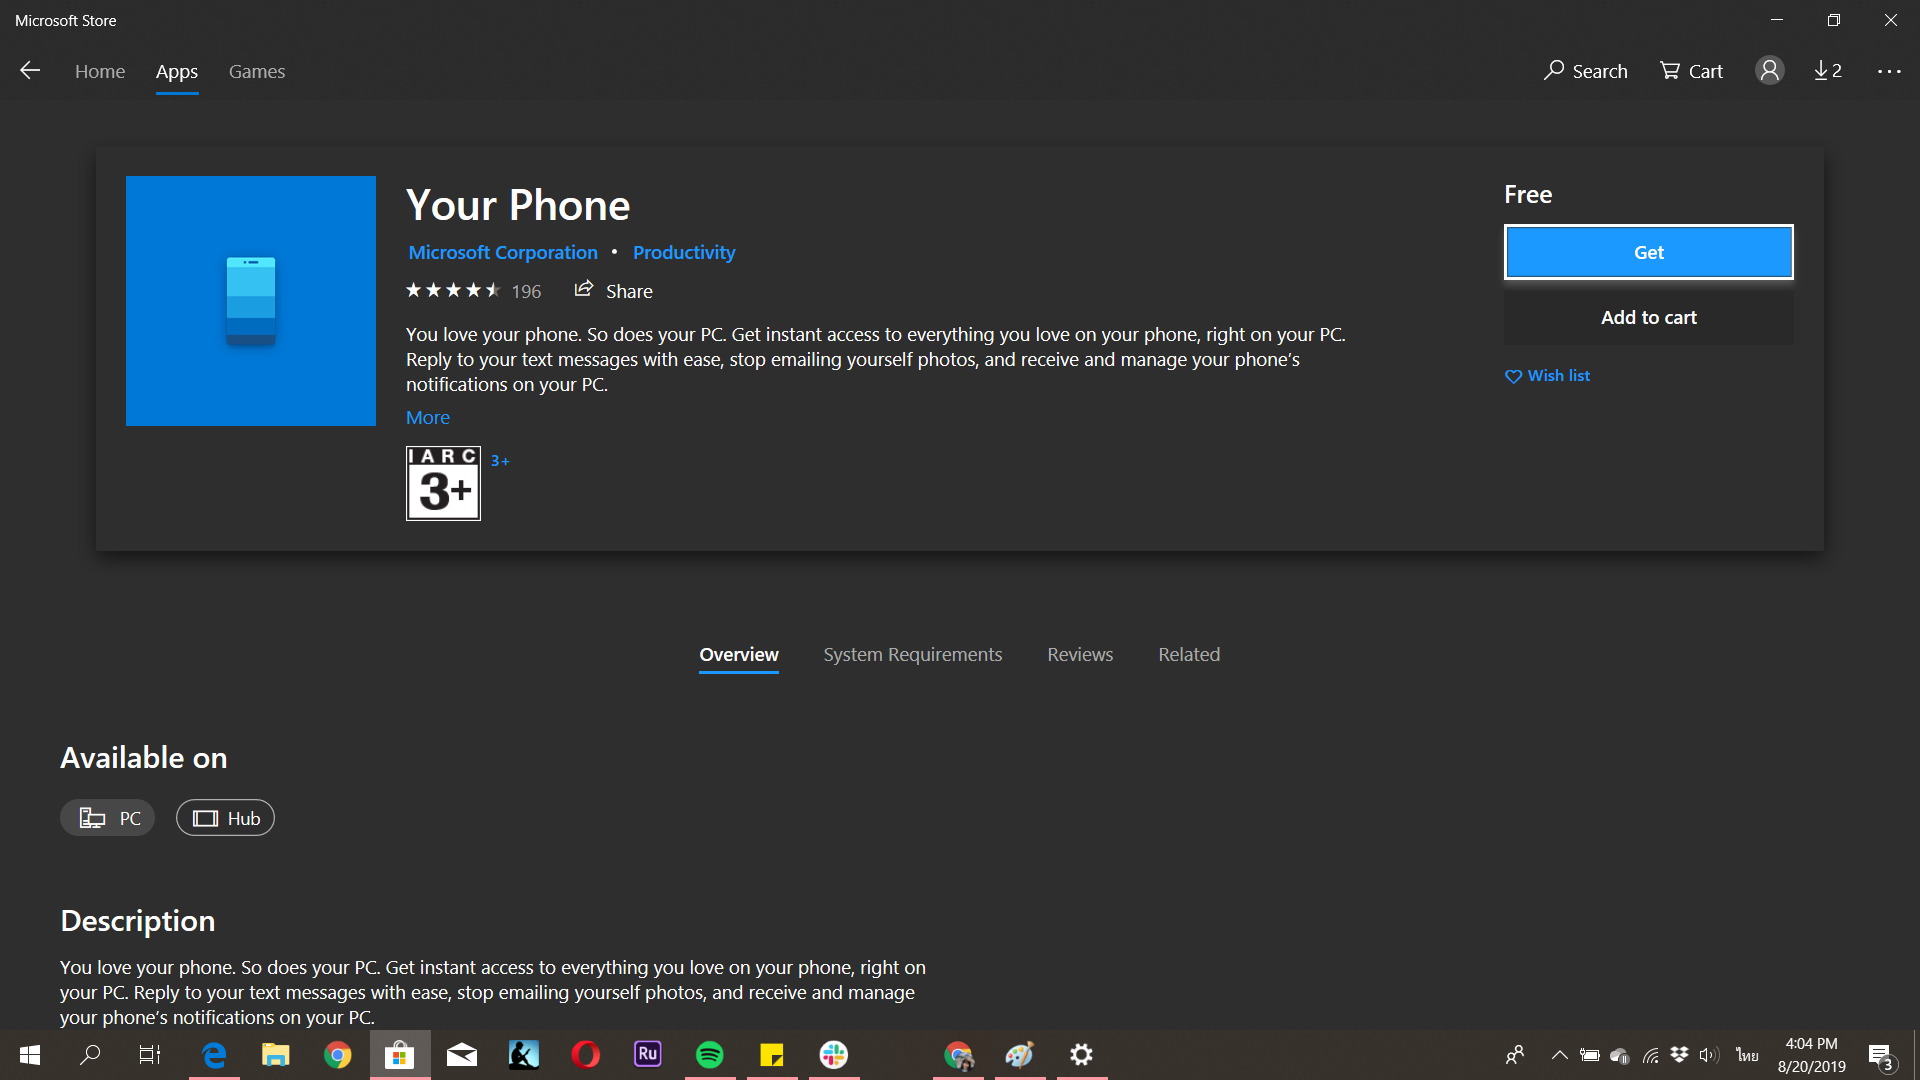Open Spotify from taskbar
This screenshot has width=1920, height=1080.
tap(710, 1055)
